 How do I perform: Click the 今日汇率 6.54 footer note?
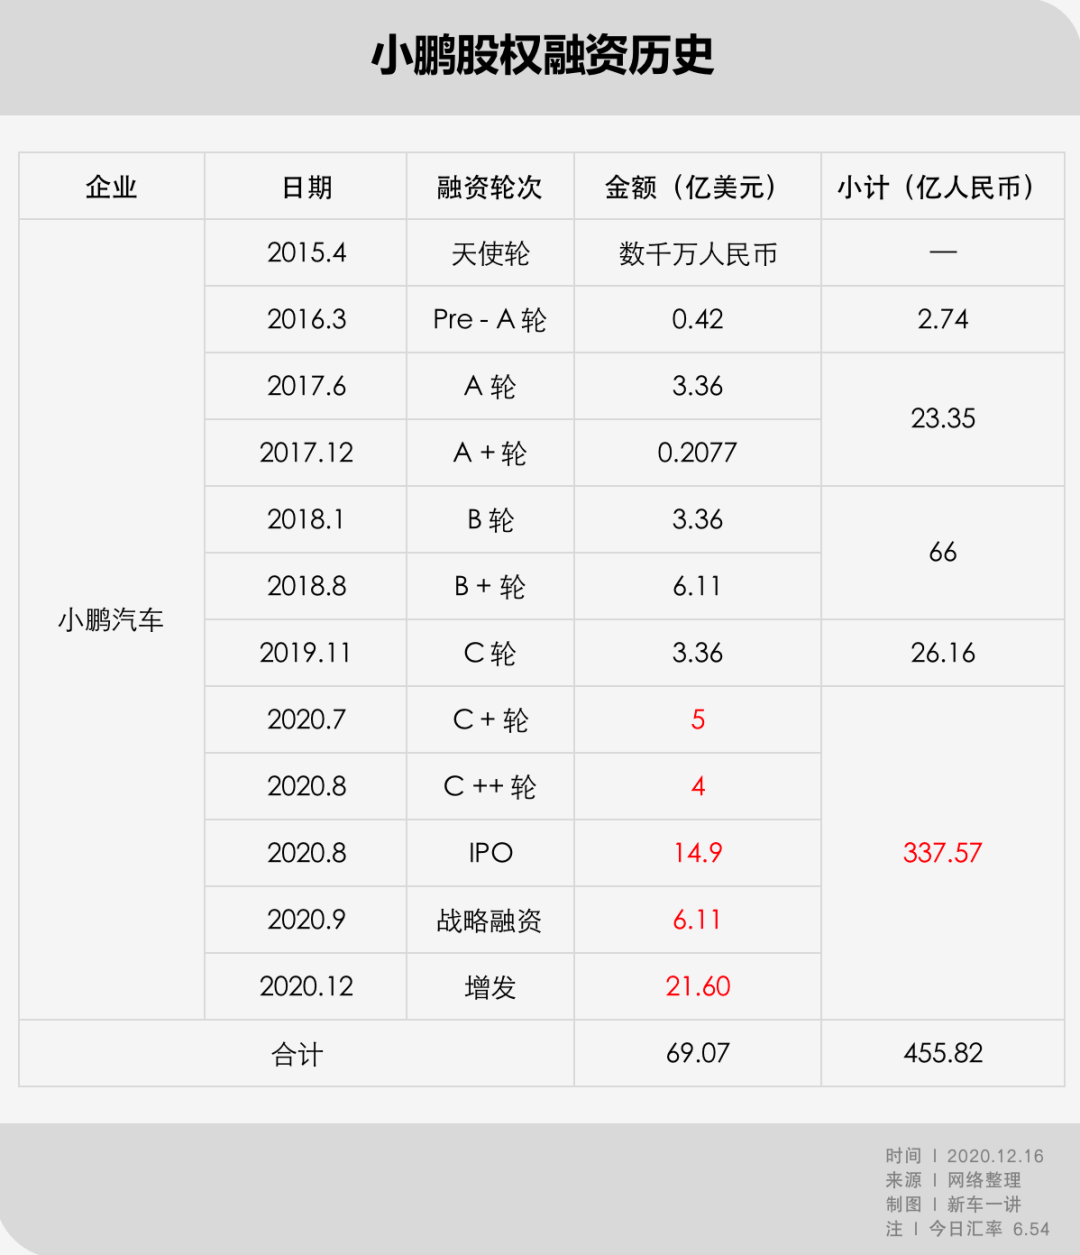(988, 1229)
